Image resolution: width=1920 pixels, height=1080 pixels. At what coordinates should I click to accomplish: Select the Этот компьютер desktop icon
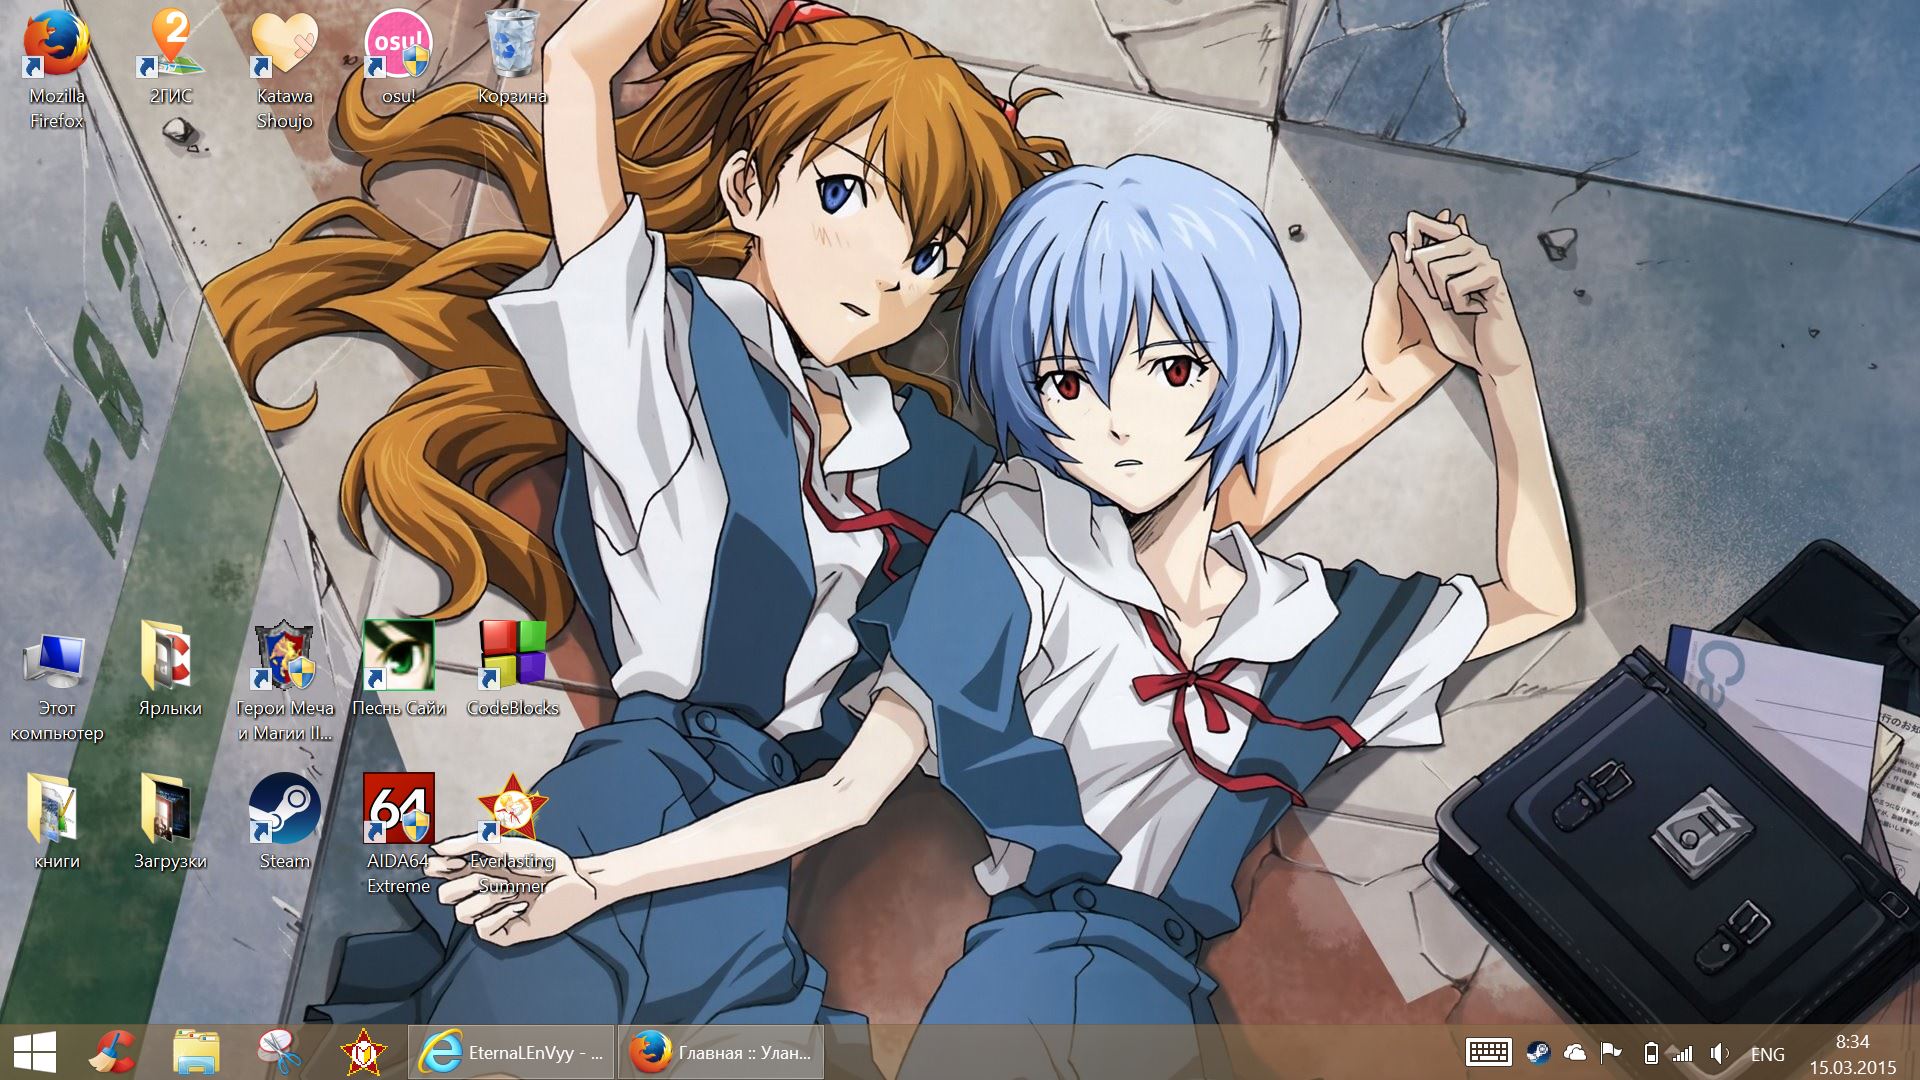point(56,660)
